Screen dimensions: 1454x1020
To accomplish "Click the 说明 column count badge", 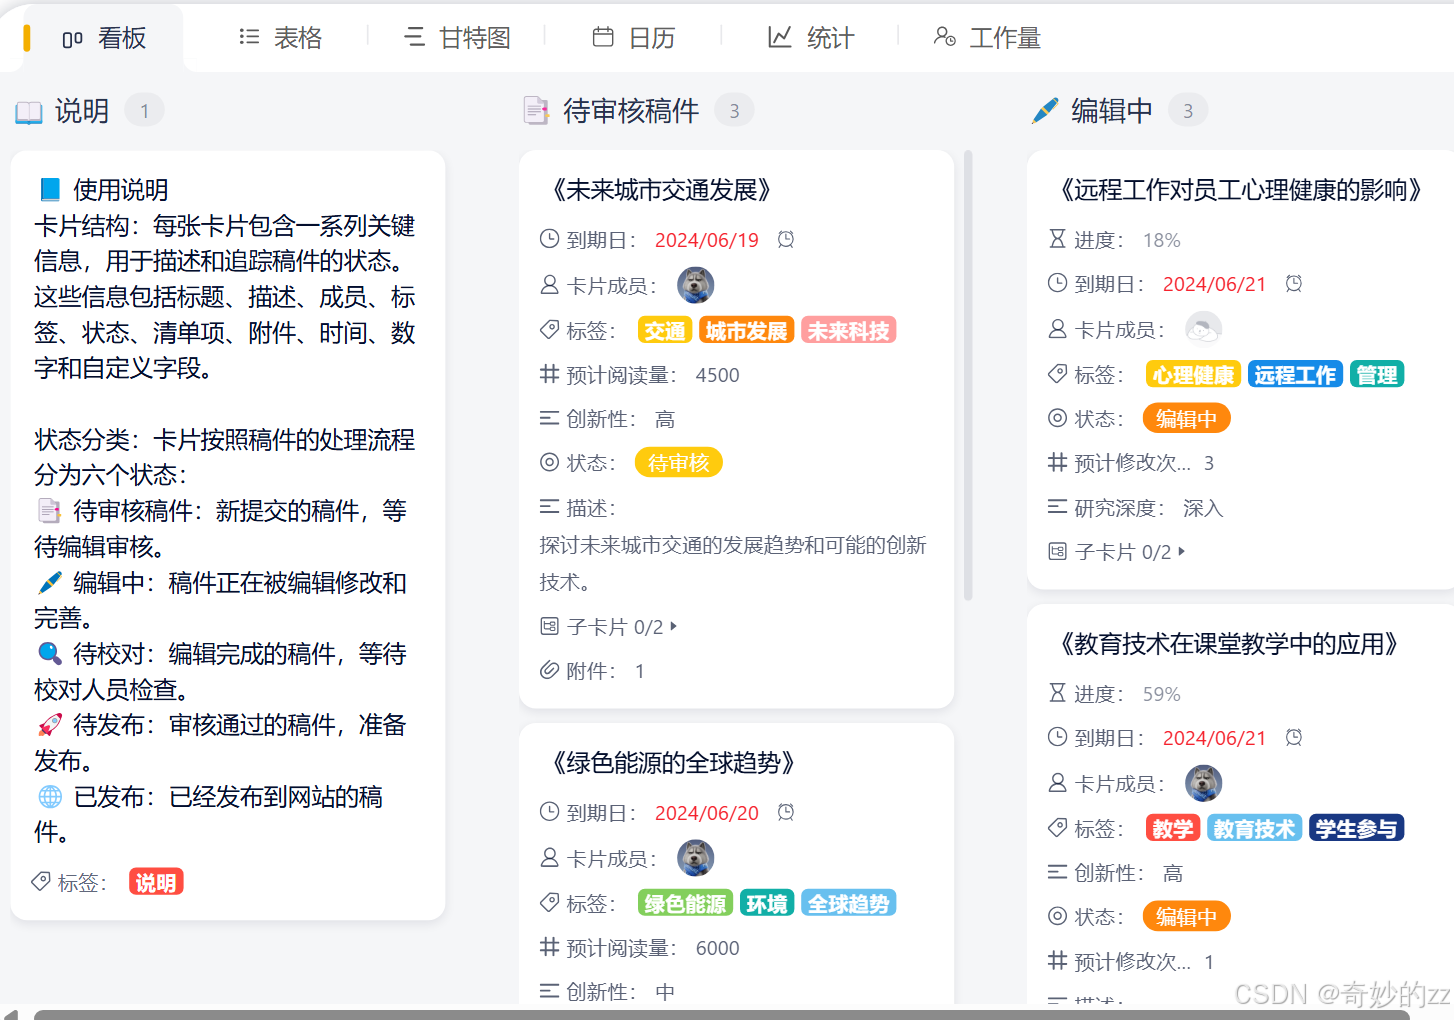I will pyautogui.click(x=145, y=111).
